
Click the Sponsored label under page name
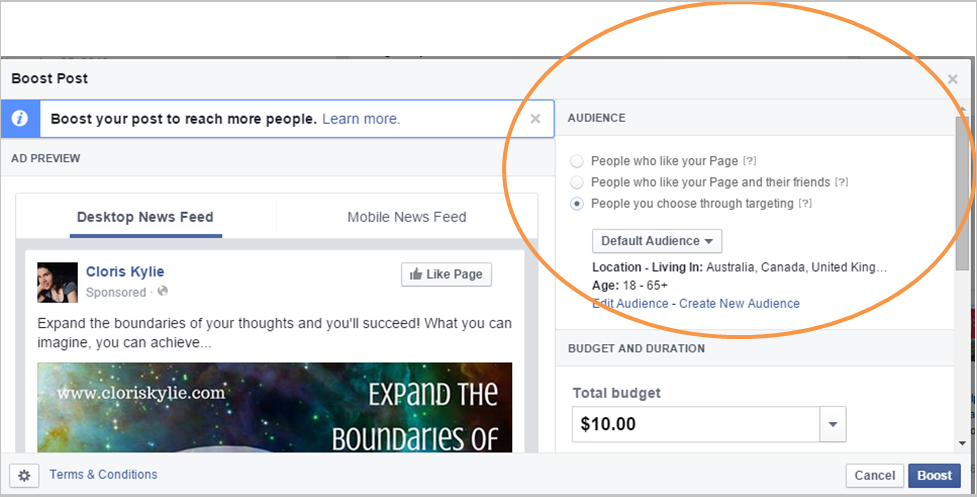coord(116,292)
